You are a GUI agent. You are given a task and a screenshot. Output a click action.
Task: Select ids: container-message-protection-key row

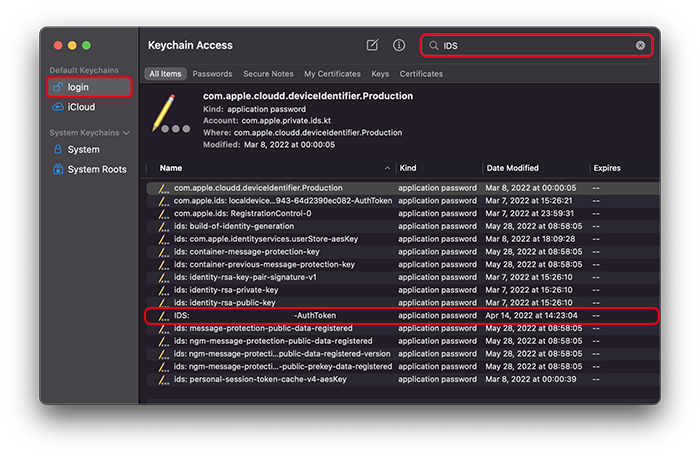coord(403,252)
